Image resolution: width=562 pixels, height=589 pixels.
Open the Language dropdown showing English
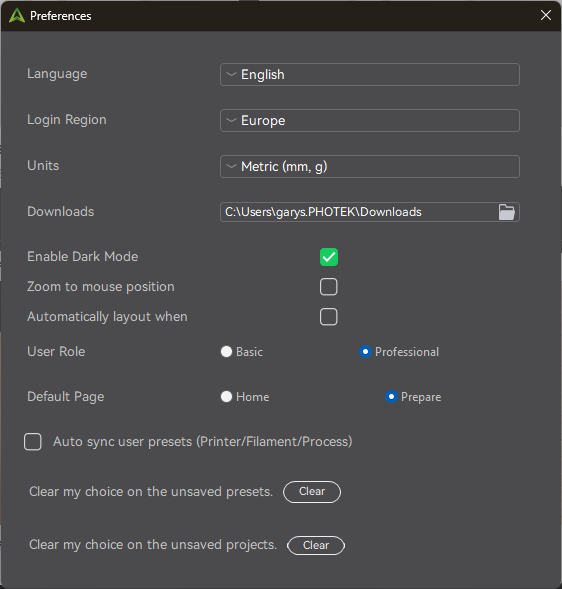tap(370, 74)
